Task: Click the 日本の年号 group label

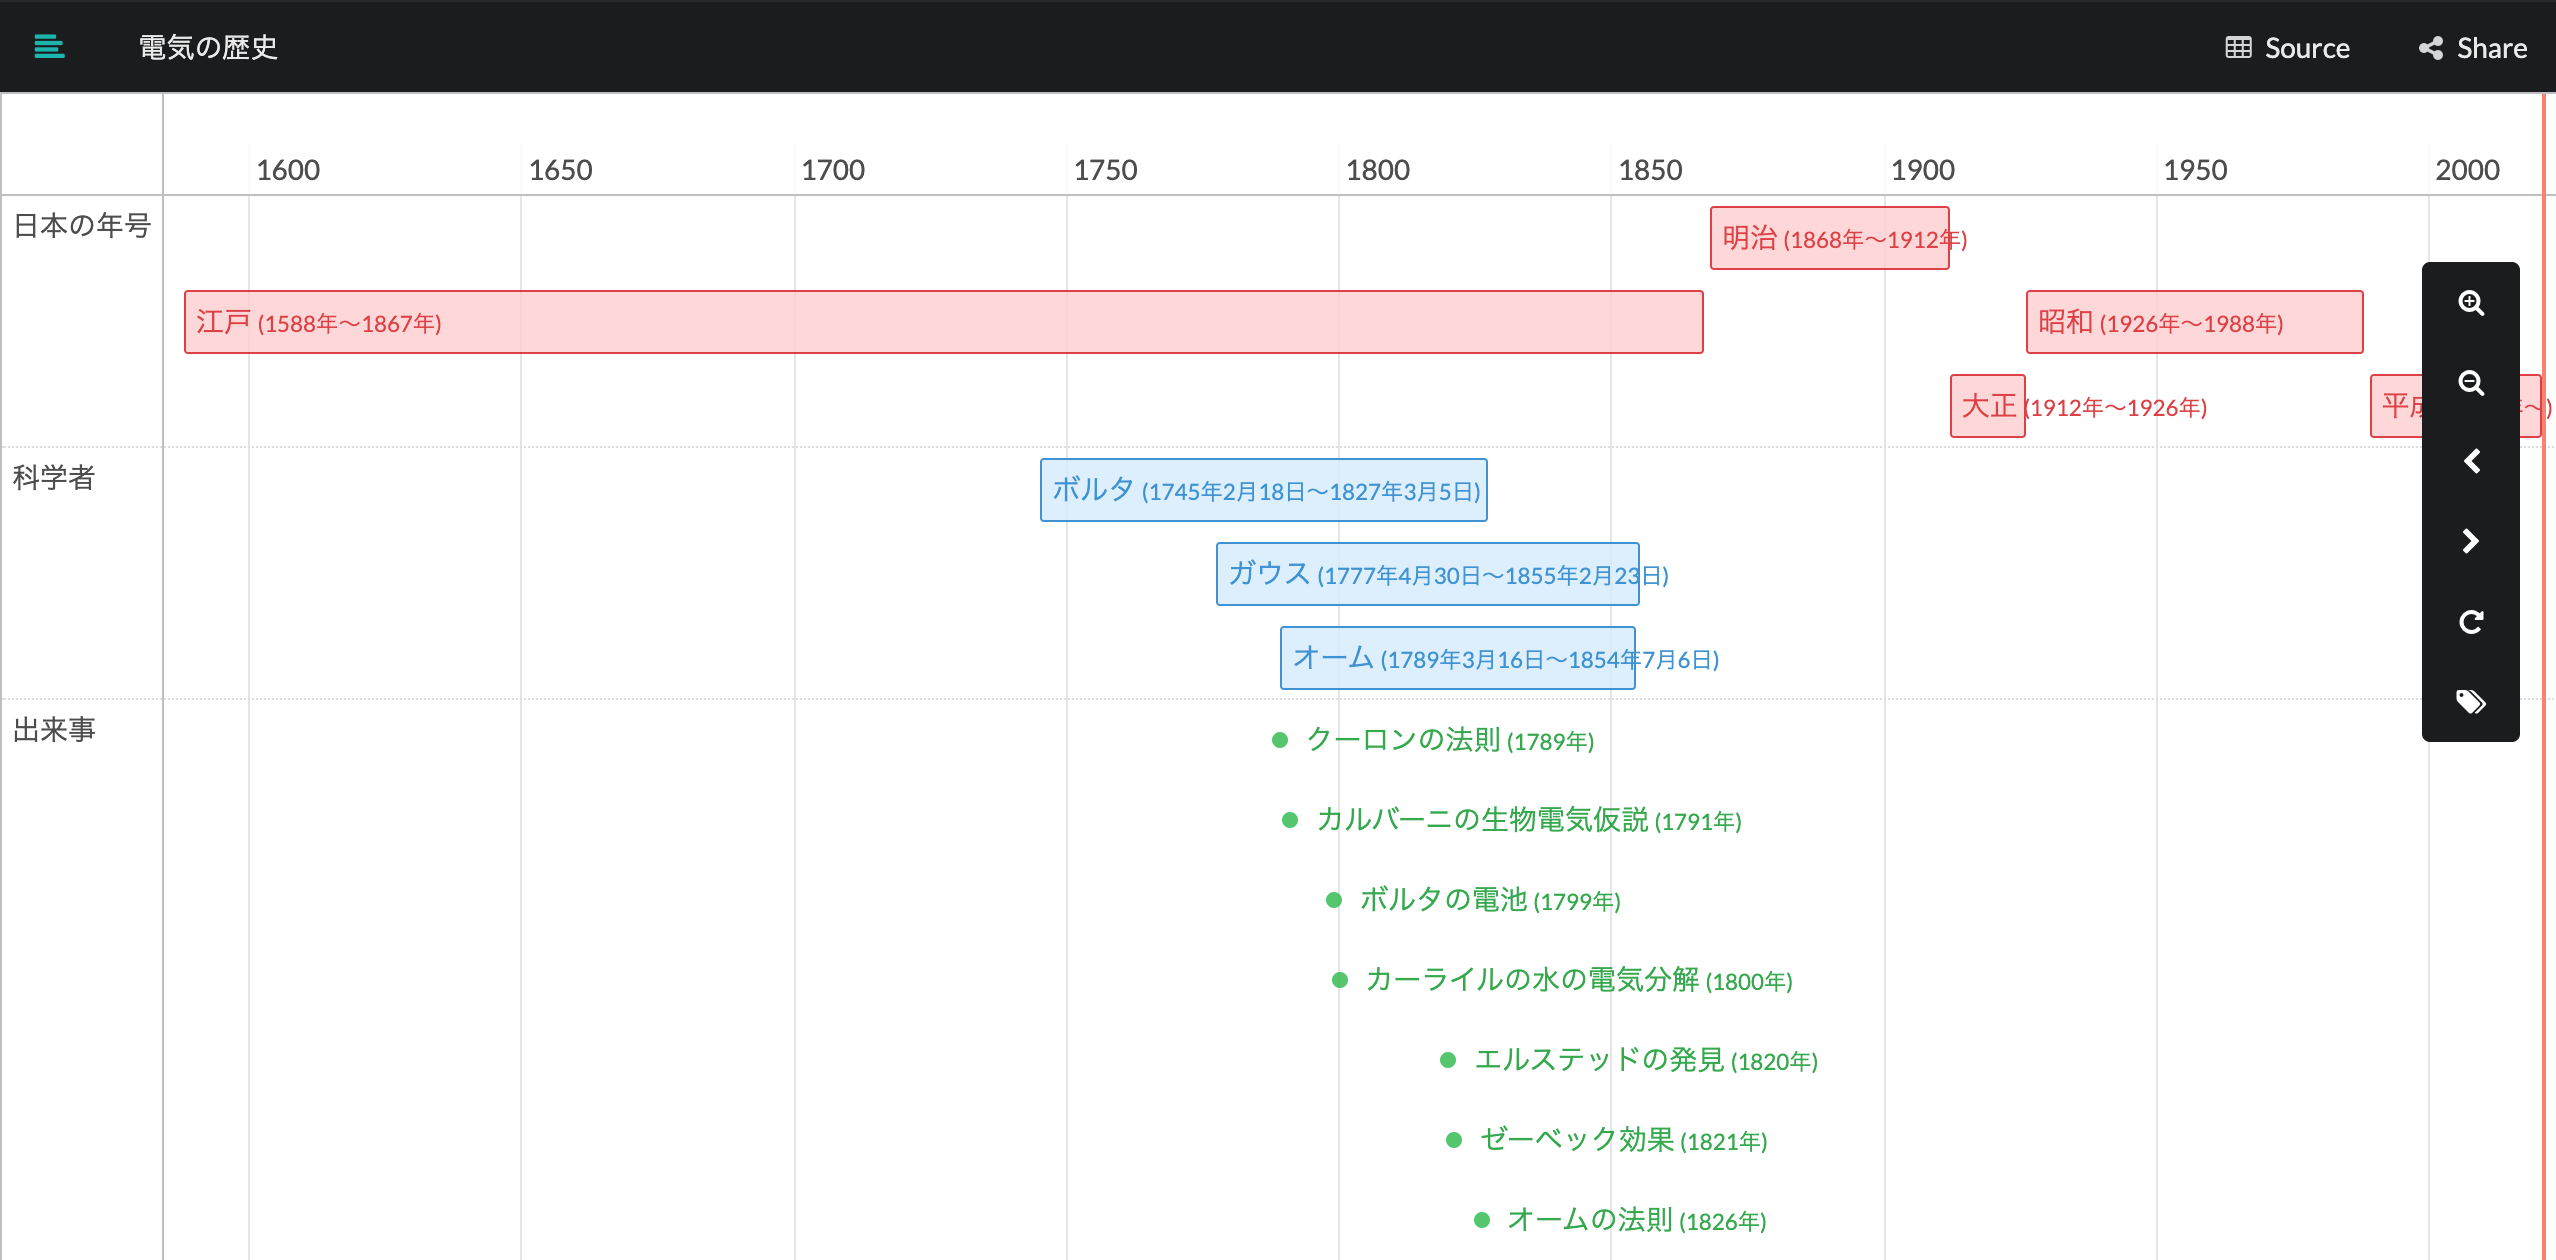Action: click(x=82, y=225)
